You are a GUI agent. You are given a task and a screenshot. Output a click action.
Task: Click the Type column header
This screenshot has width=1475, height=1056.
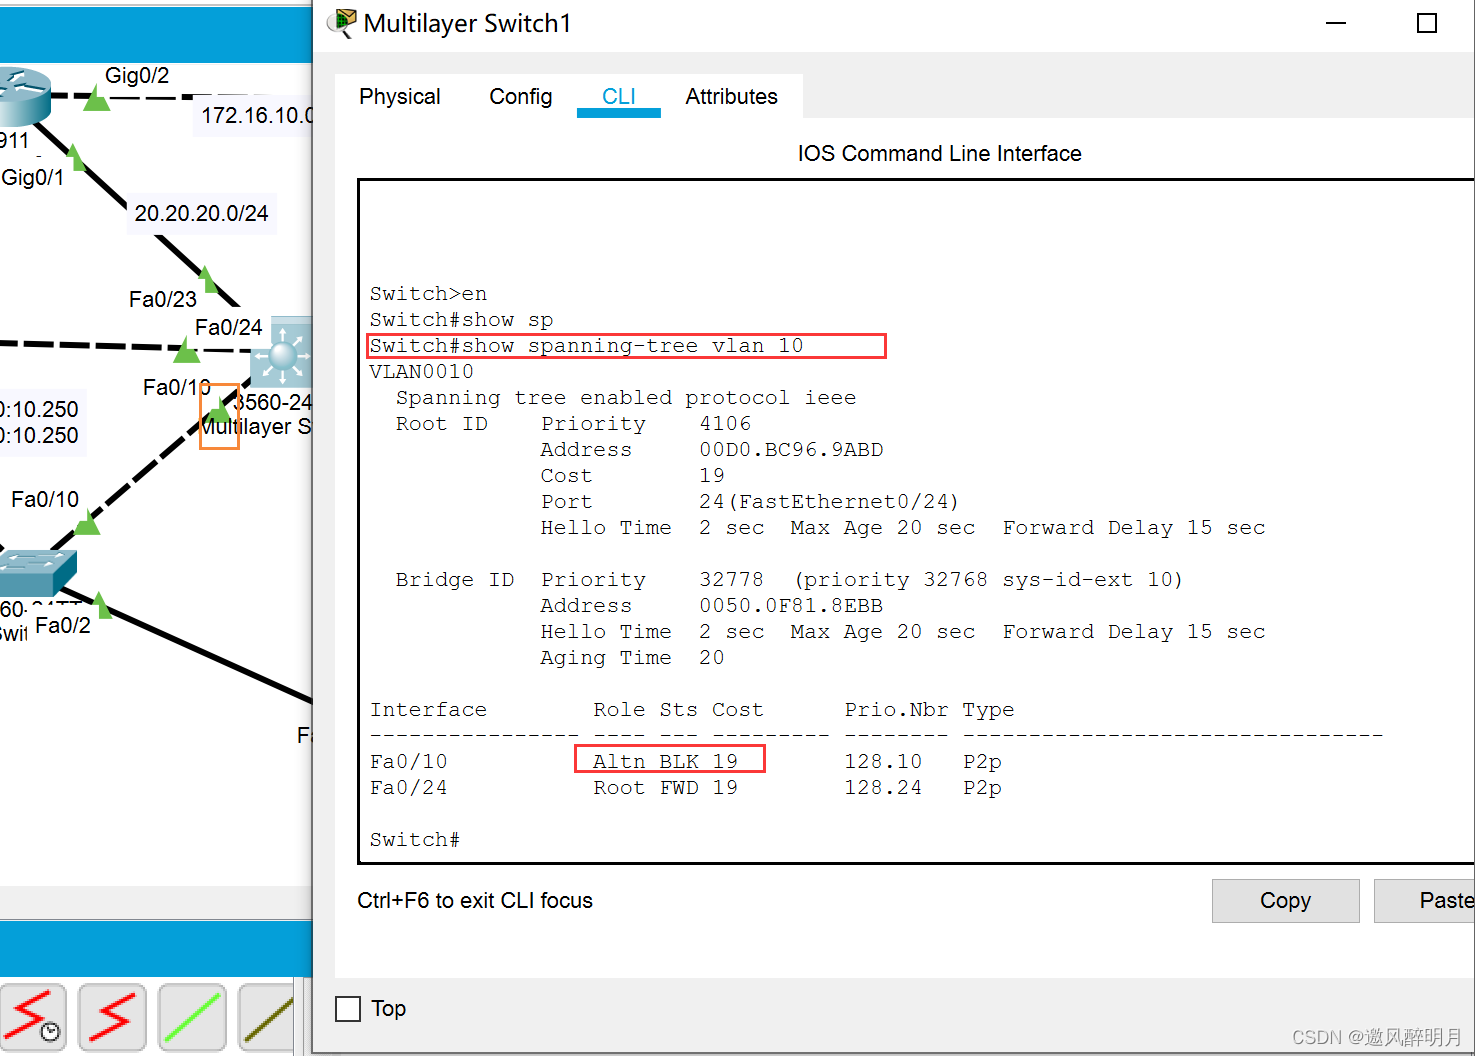989,710
